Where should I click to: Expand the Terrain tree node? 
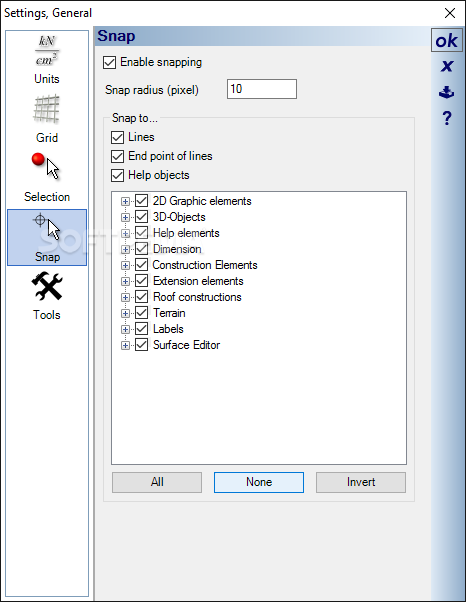point(125,313)
